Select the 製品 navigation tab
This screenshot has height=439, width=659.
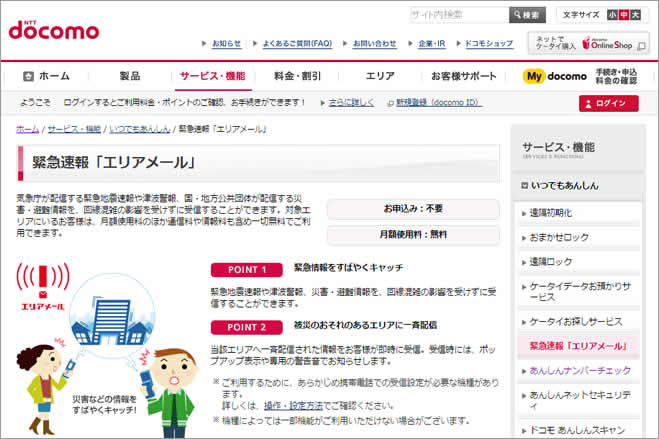130,76
